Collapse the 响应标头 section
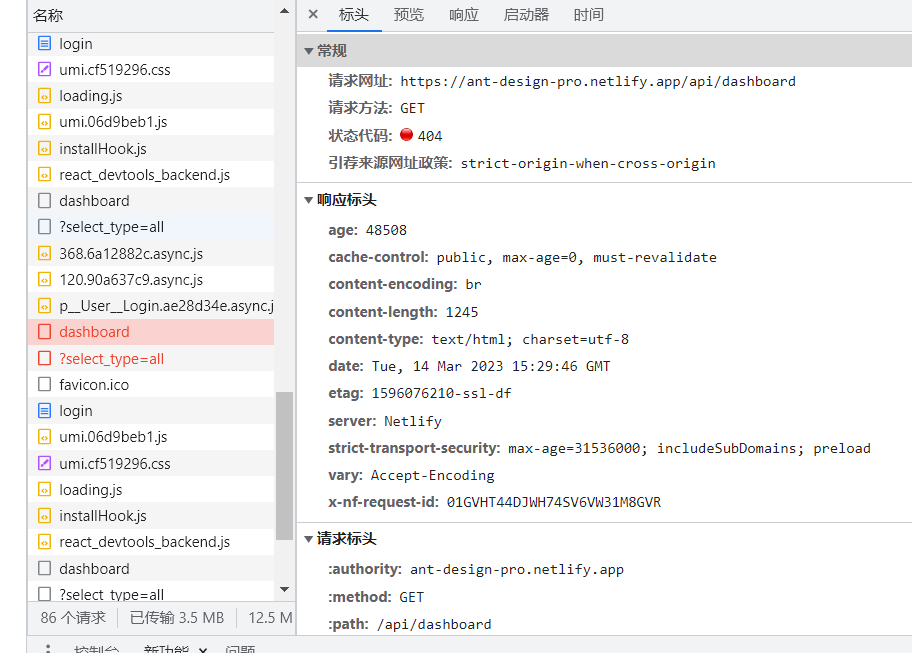Viewport: 912px width, 653px height. click(309, 200)
